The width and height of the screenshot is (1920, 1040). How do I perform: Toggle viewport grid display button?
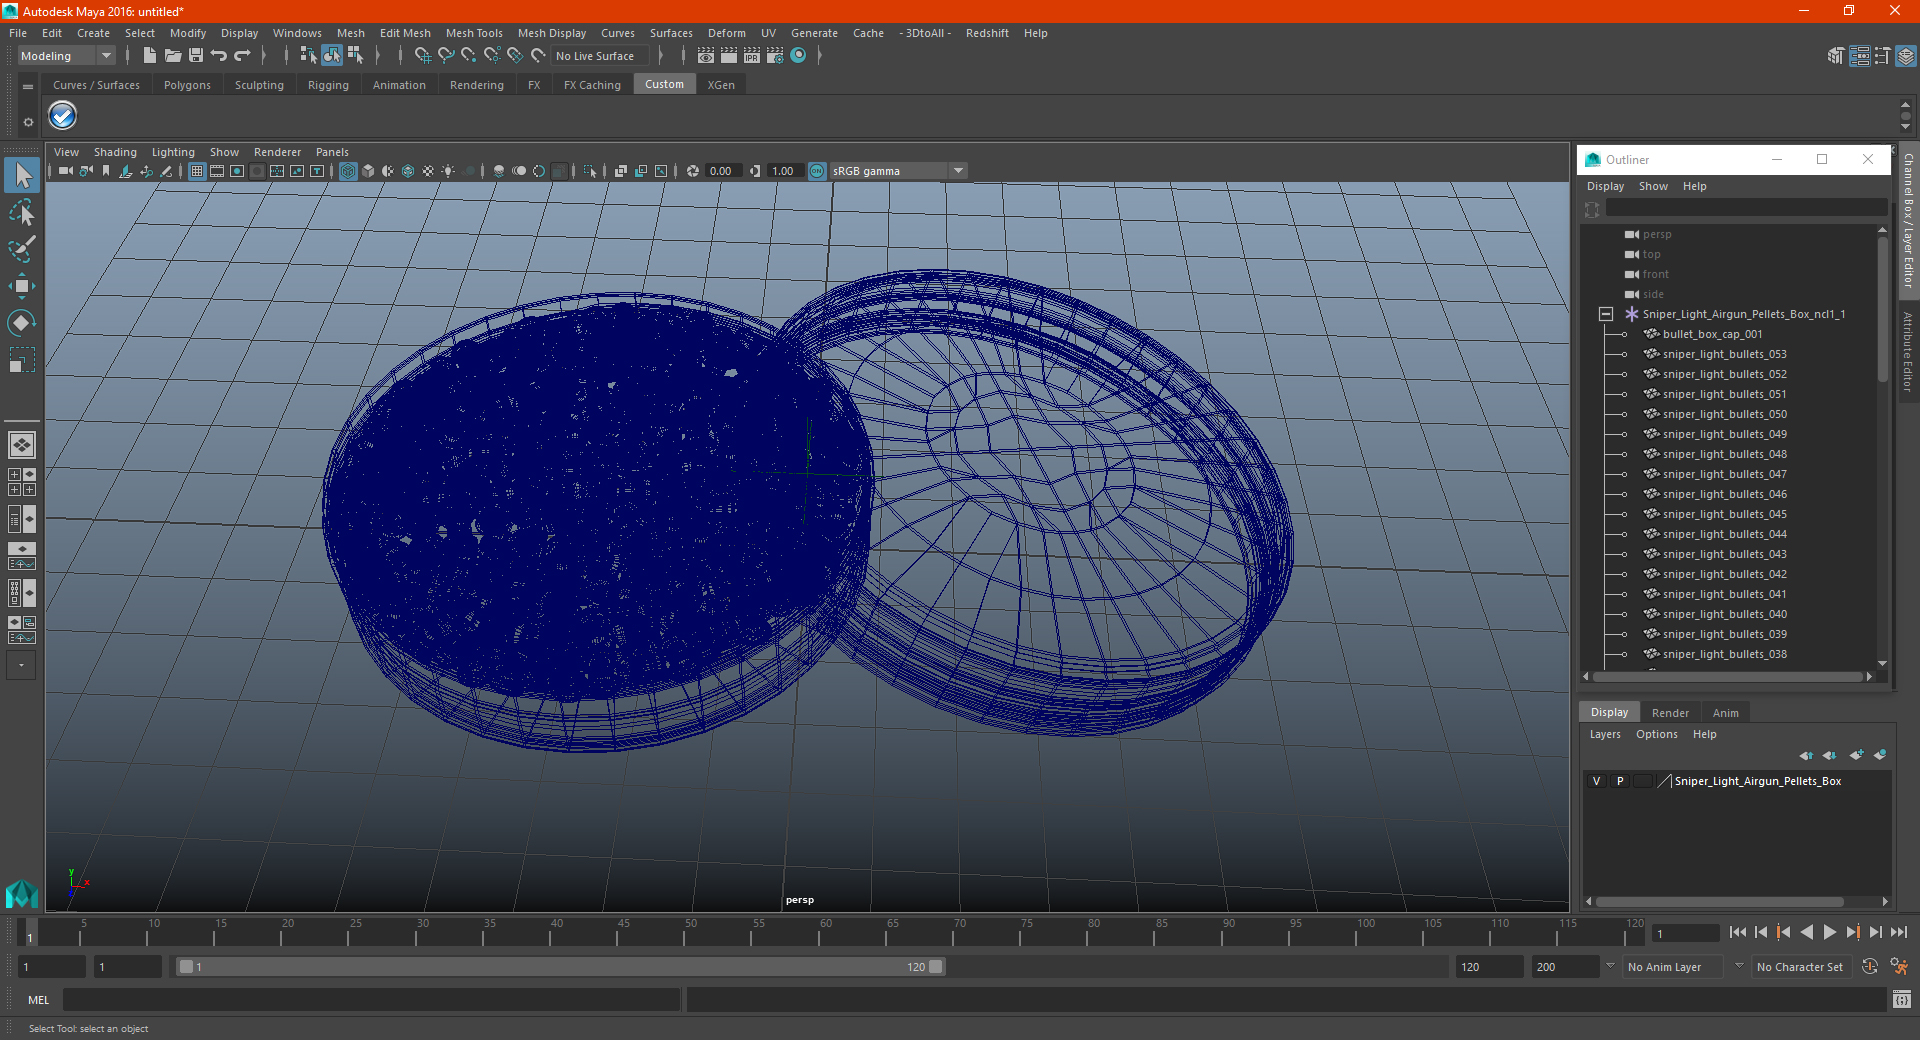(197, 171)
